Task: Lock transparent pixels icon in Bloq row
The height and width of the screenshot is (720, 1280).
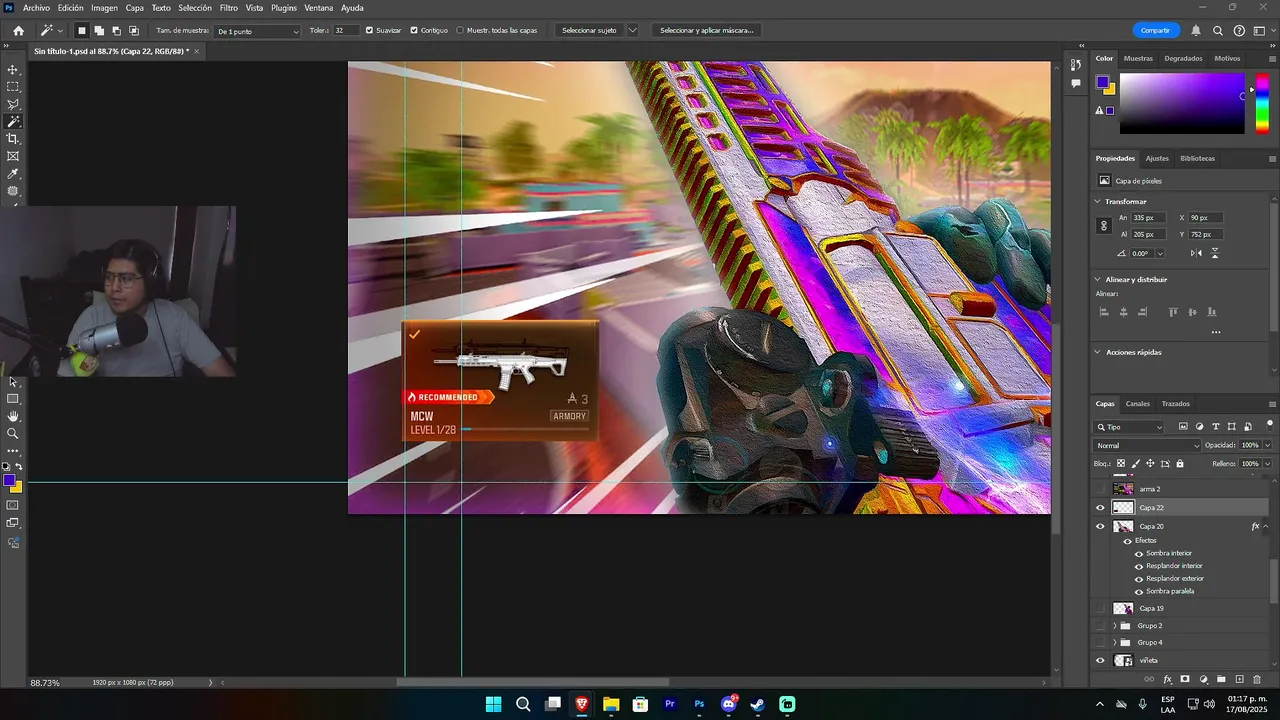Action: click(1120, 464)
